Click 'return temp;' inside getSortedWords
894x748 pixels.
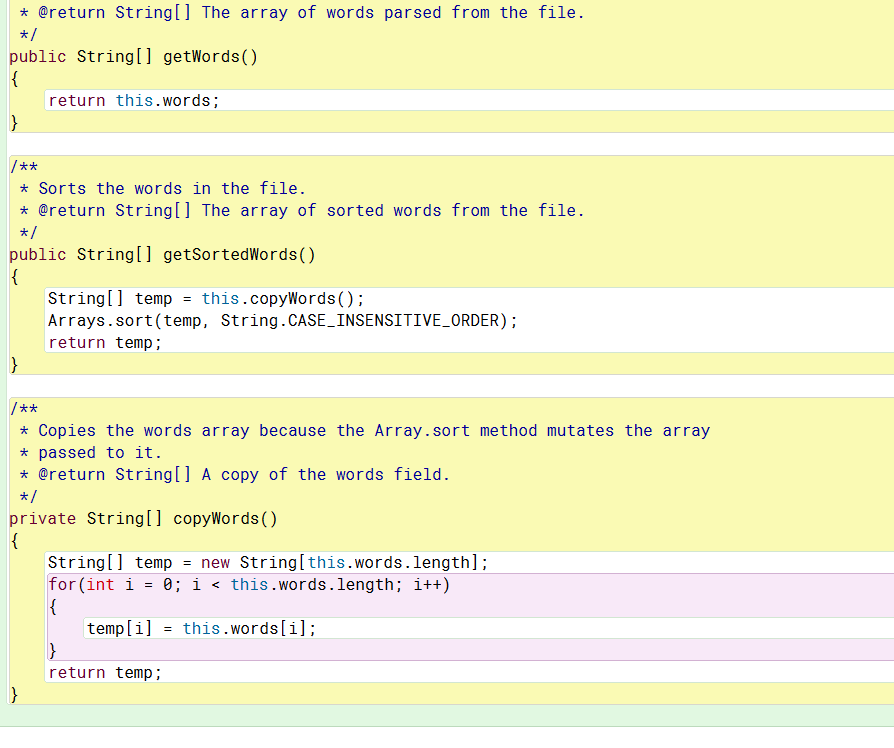click(105, 343)
